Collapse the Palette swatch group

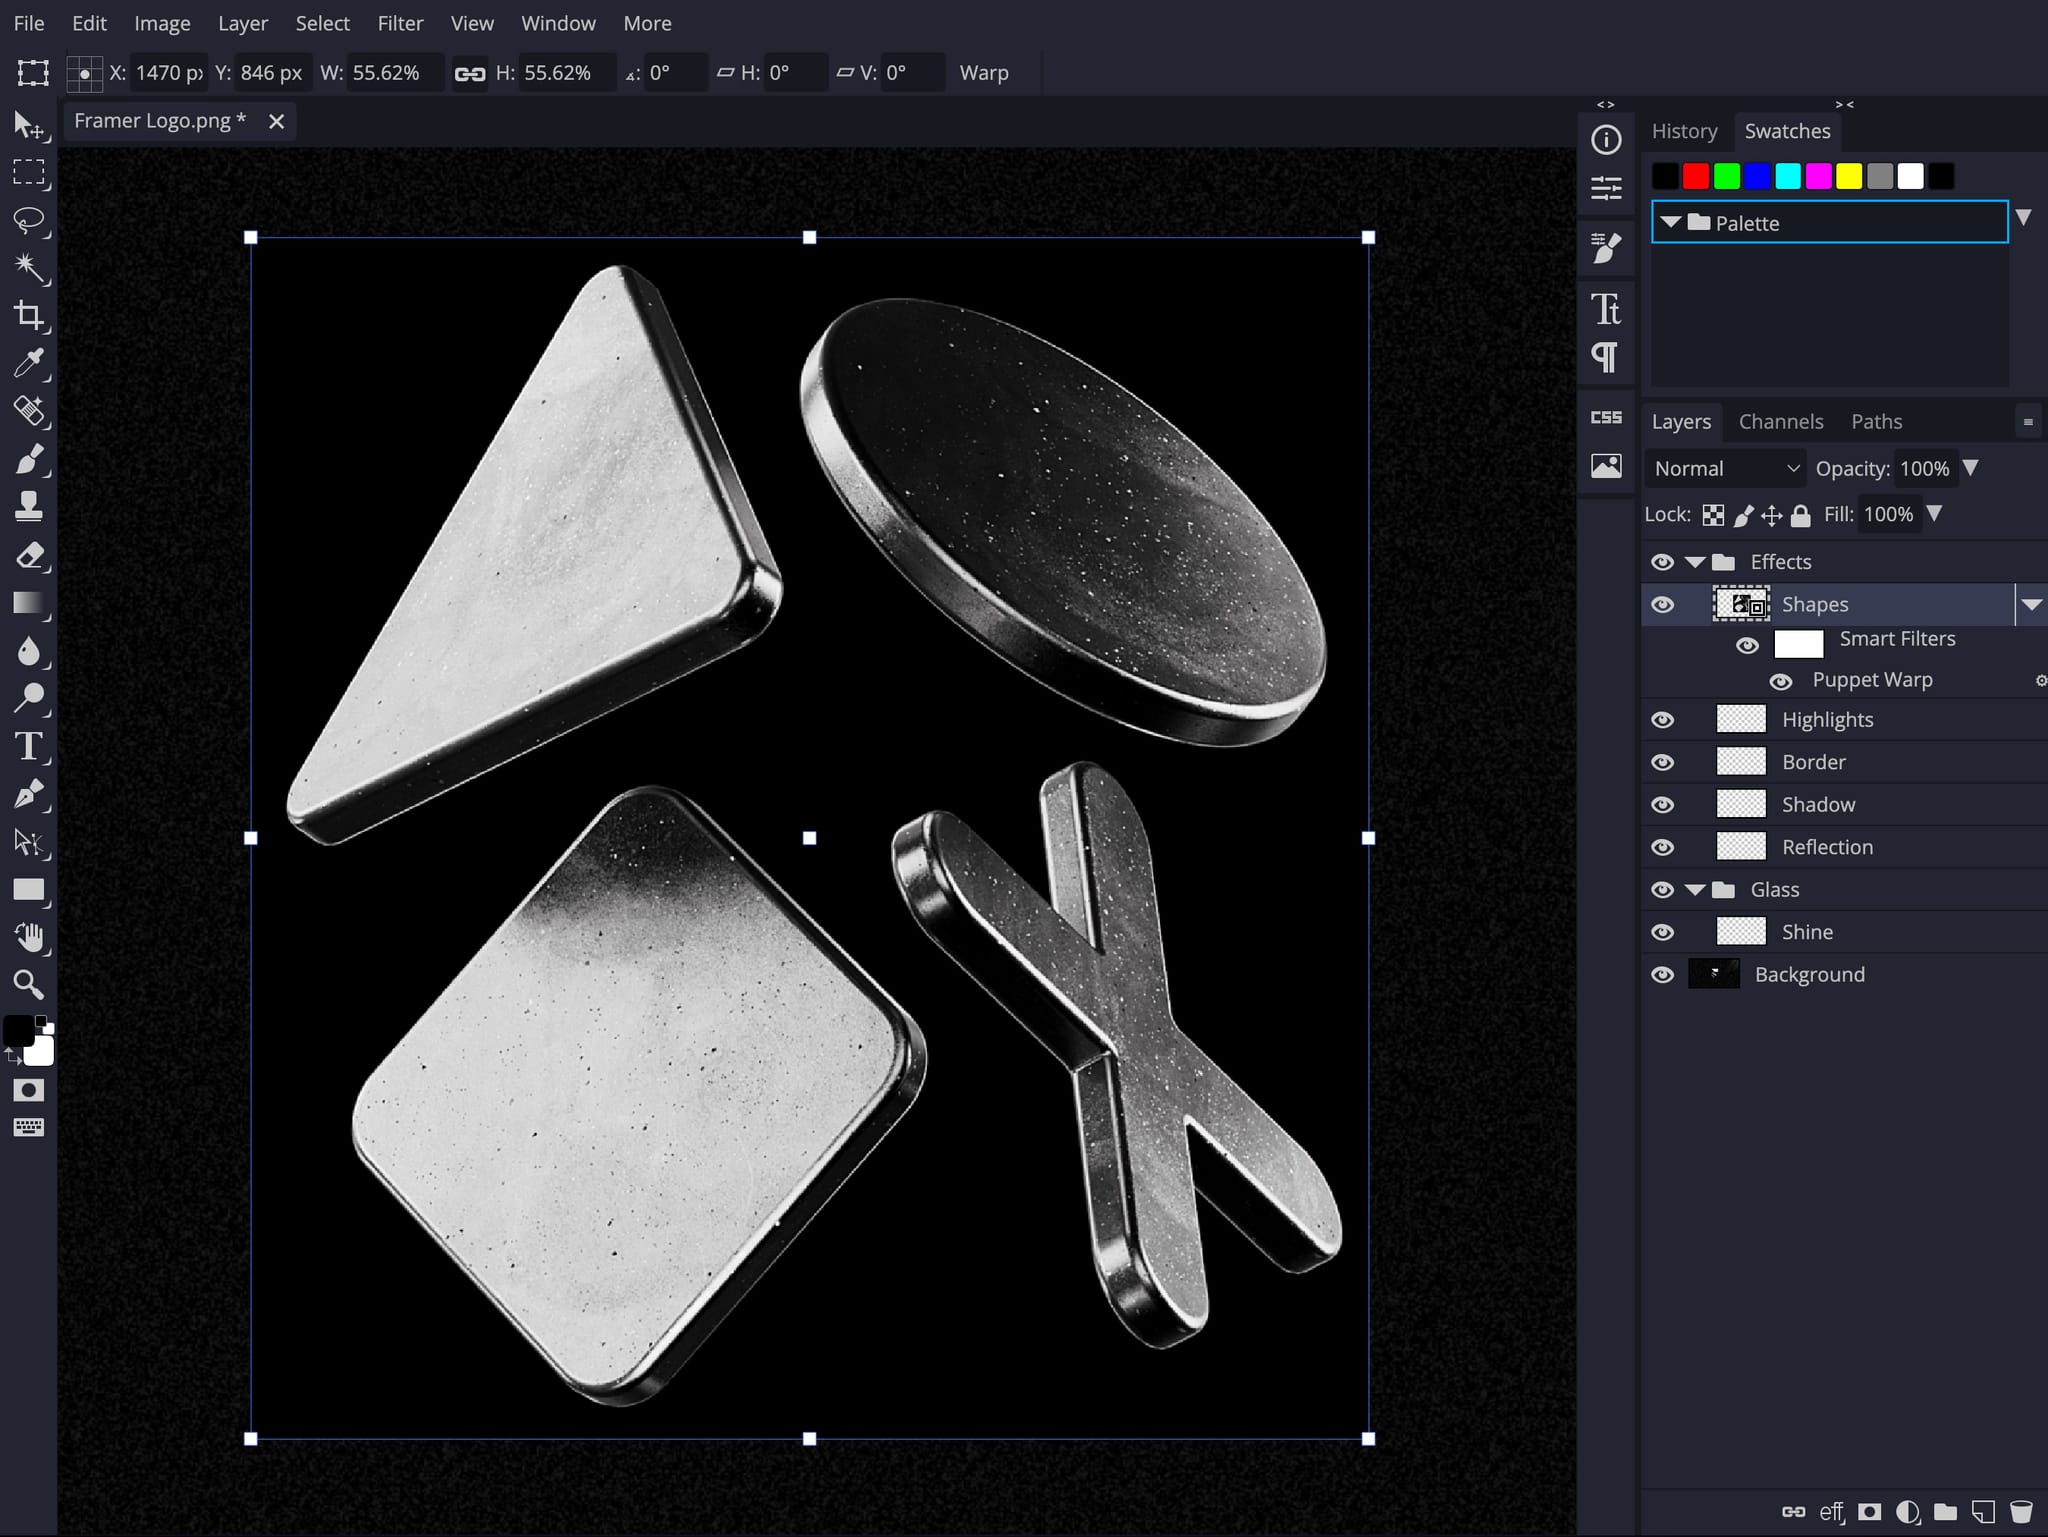click(1671, 223)
